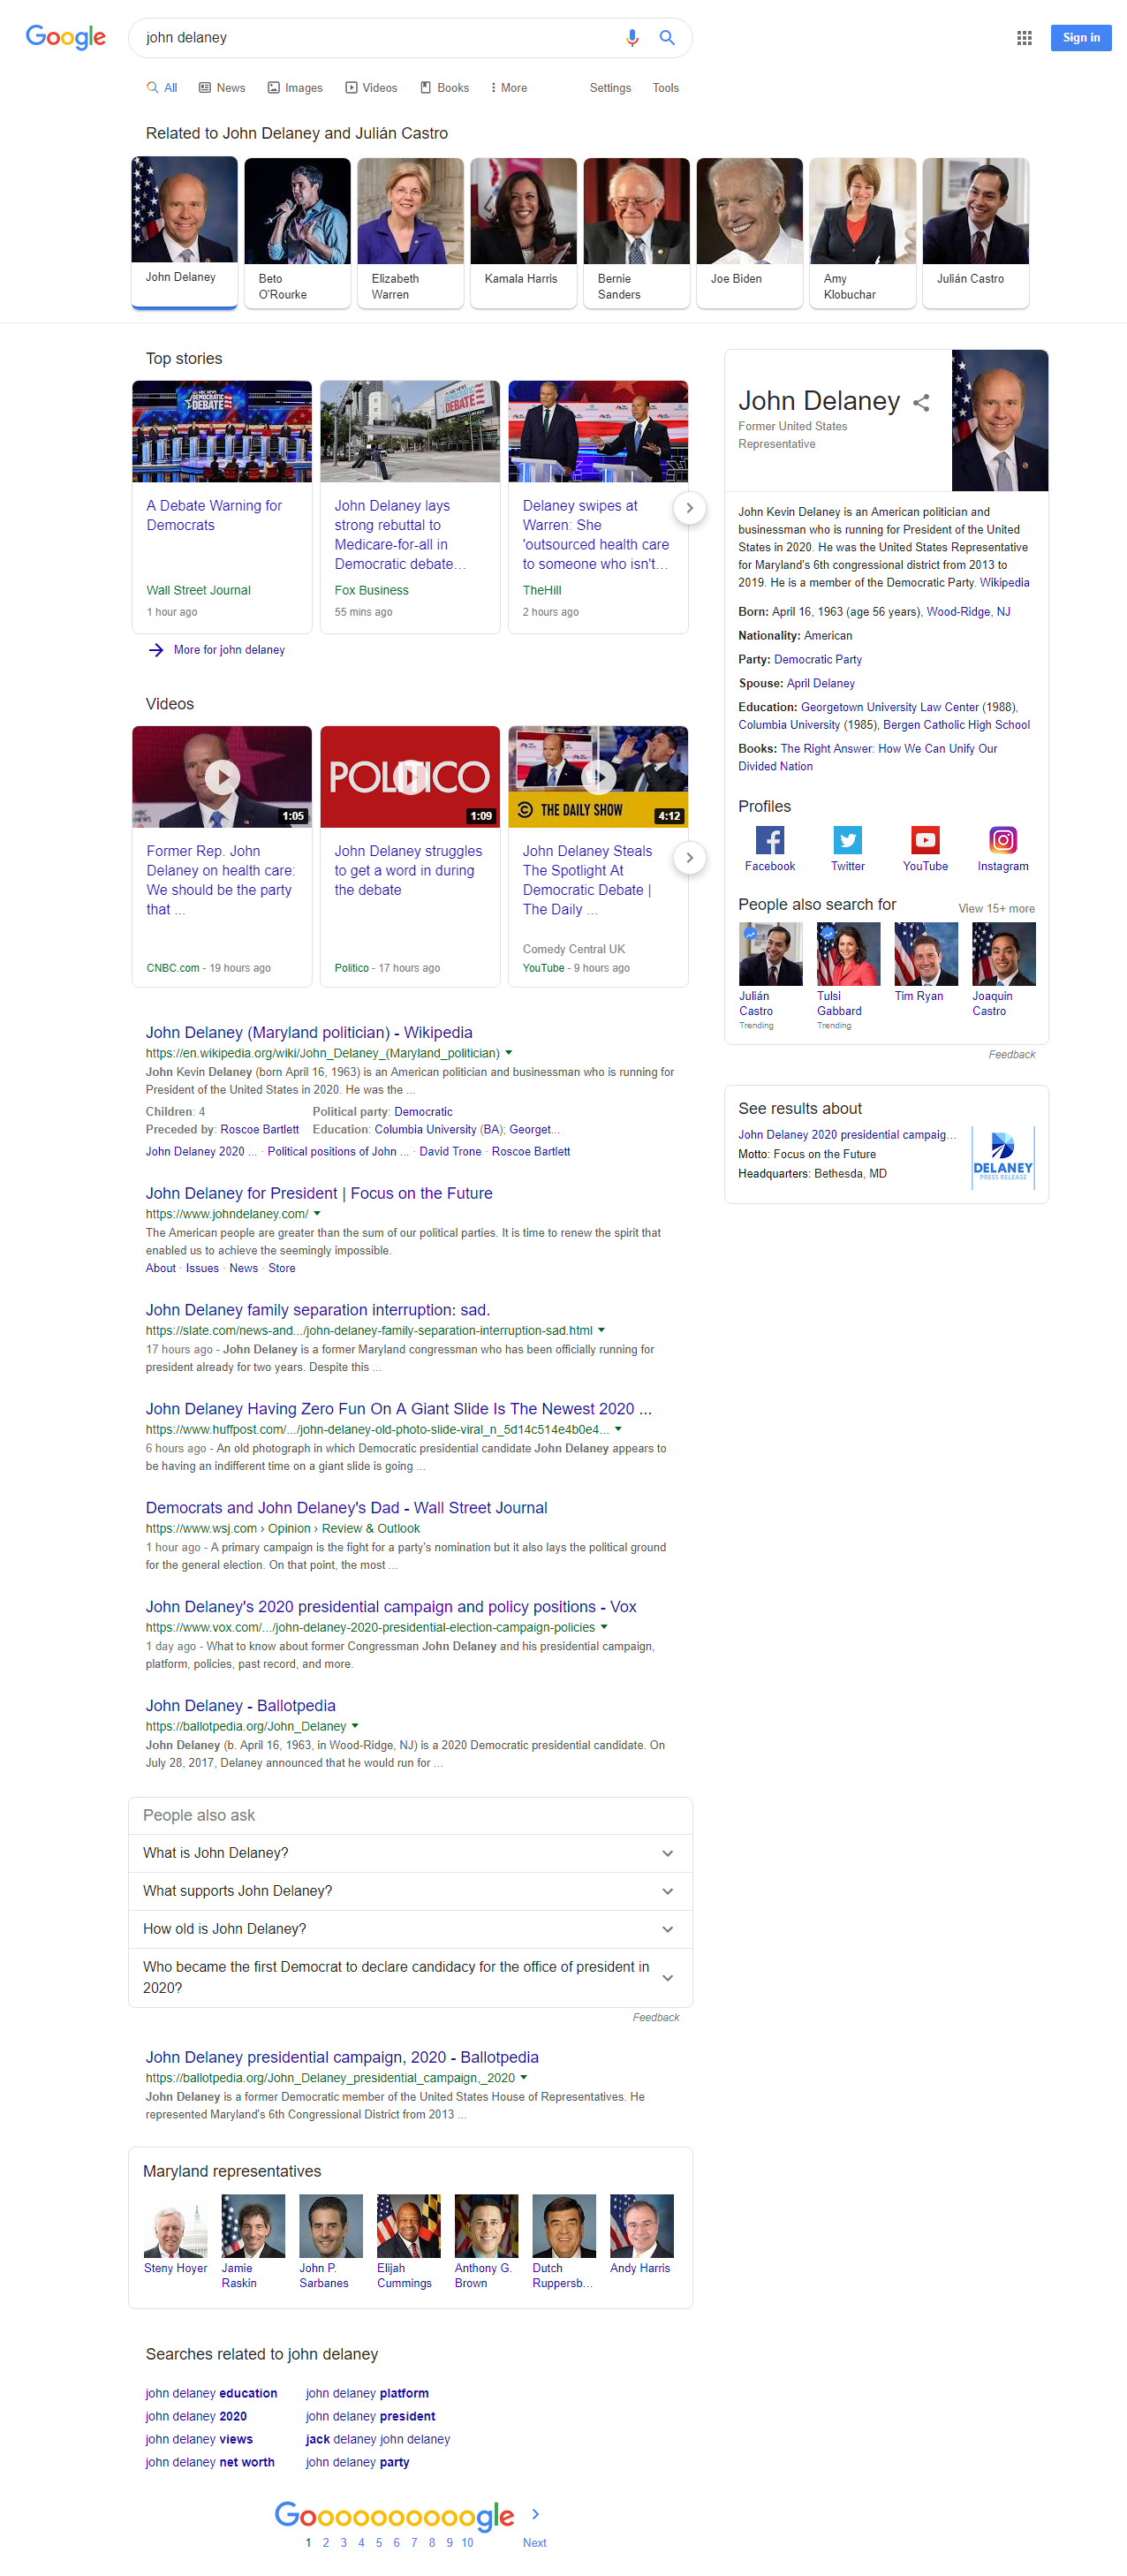Open the Facebook profile icon
Screen dimensions: 1127x2576
(769, 840)
